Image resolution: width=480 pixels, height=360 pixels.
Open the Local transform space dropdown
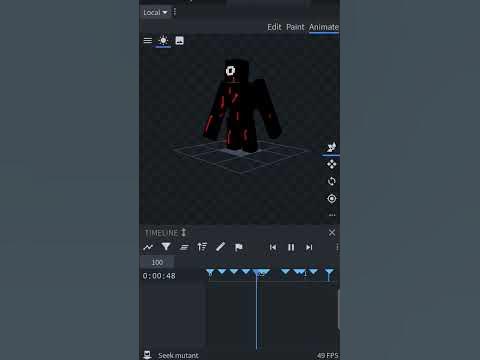point(155,13)
